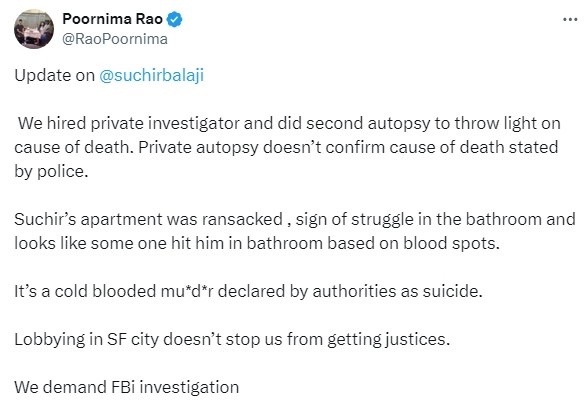Click the line starting 'We hired private investigator'
The image size is (587, 414).
(x=289, y=124)
